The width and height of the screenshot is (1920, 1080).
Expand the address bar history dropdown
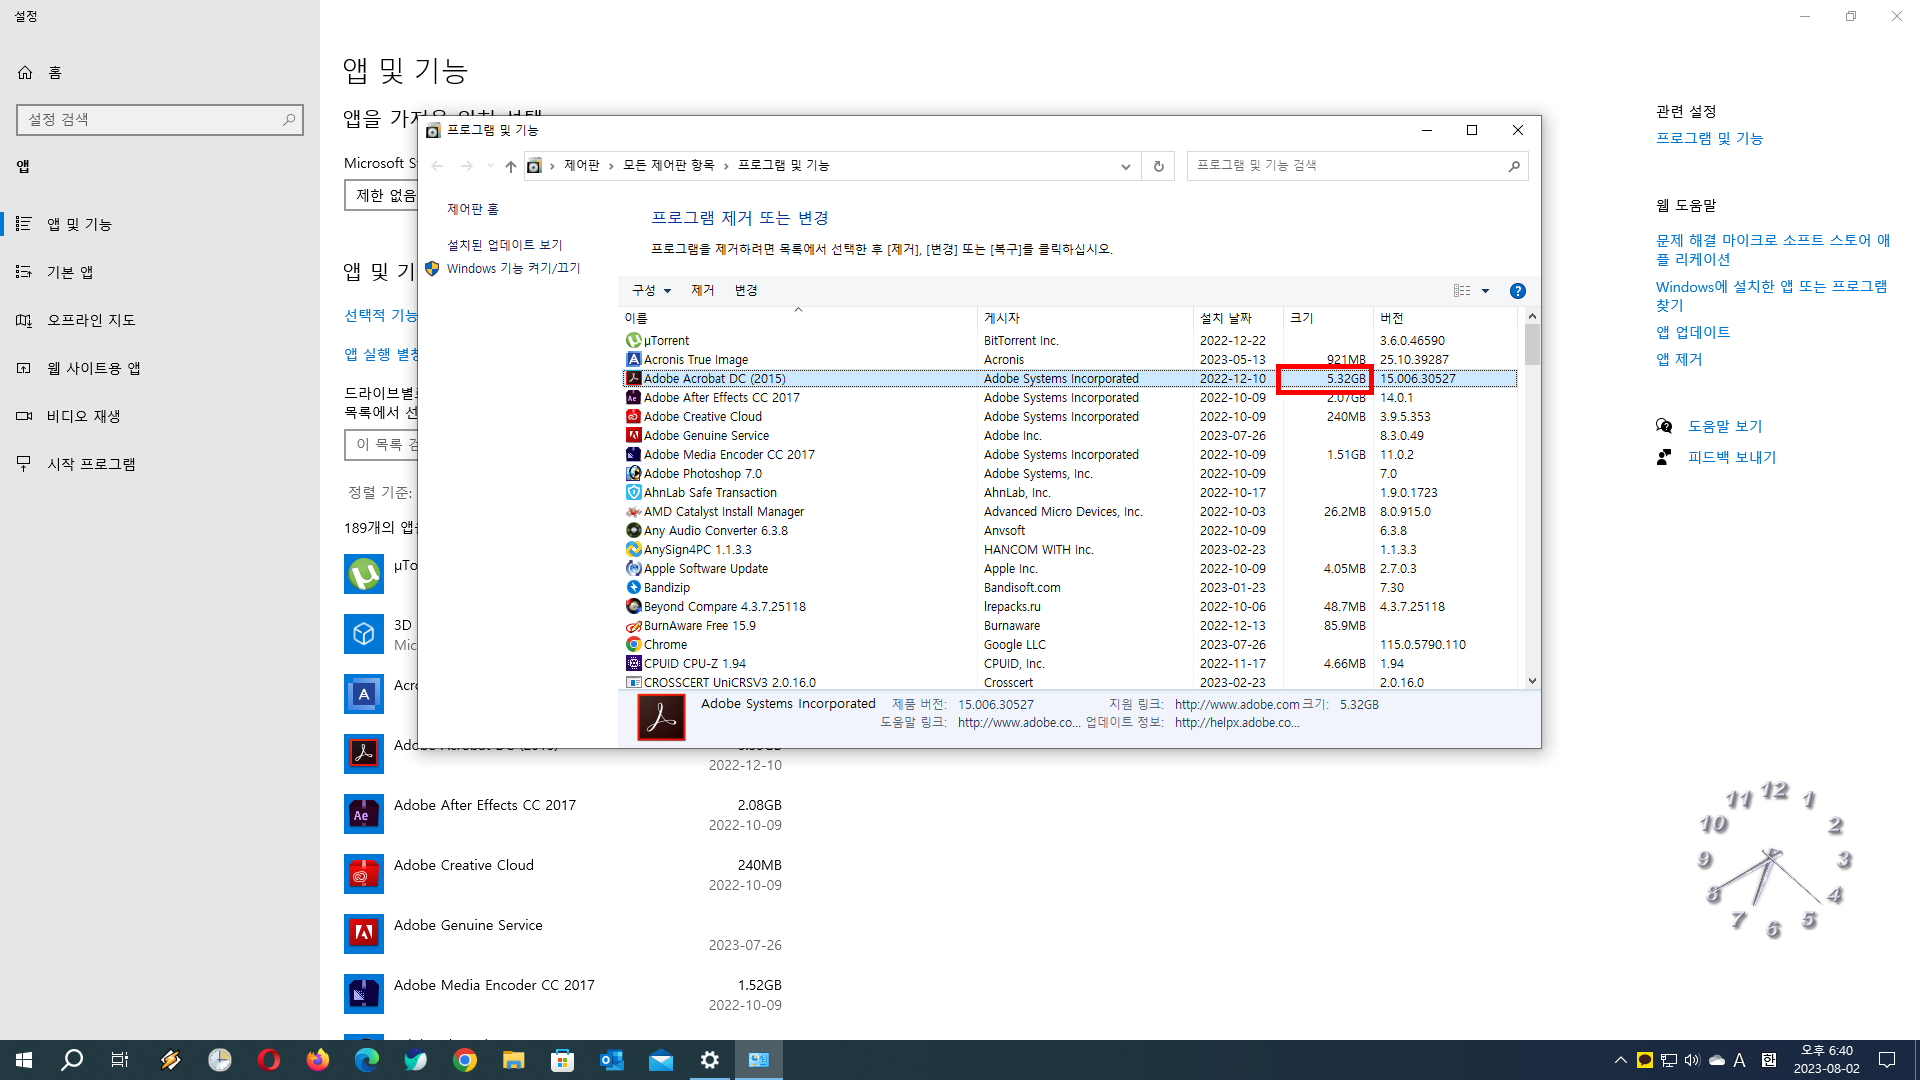coord(1125,166)
